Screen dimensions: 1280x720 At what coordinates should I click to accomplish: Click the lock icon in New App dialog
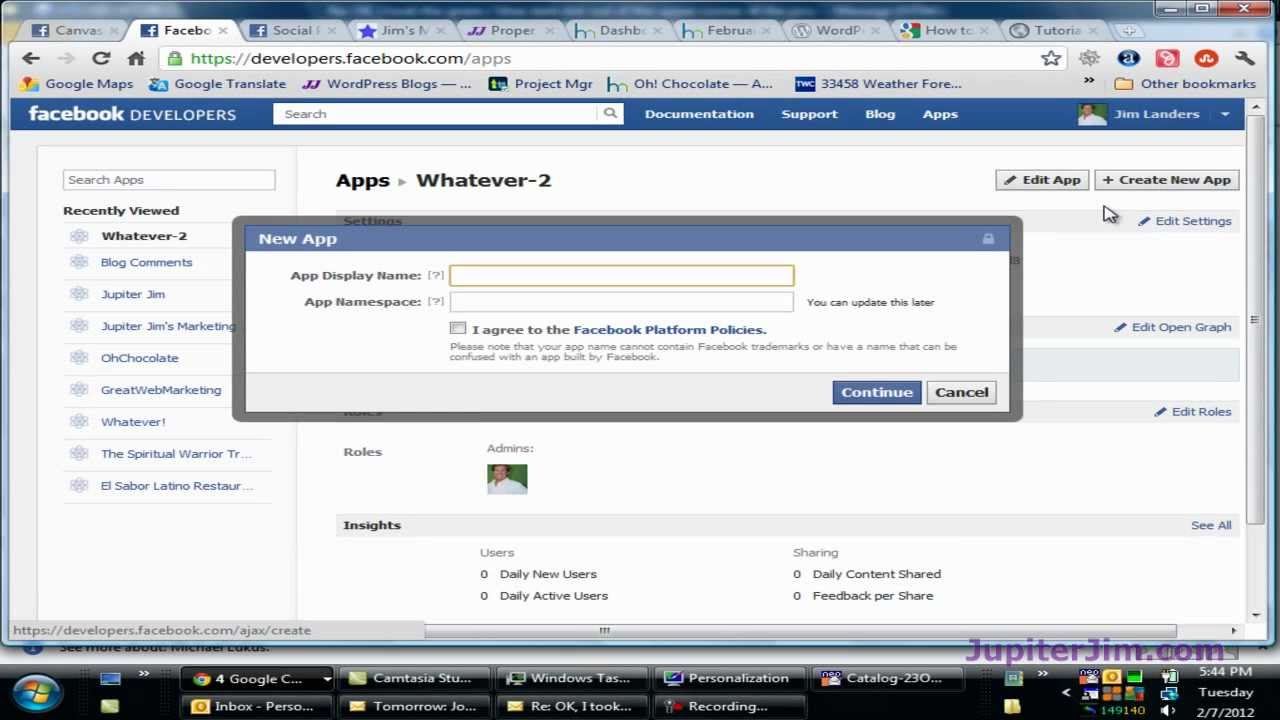[x=988, y=238]
